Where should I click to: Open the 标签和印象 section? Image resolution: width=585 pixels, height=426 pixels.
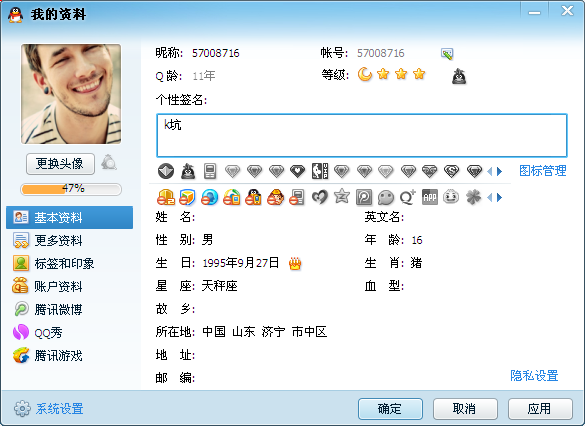coord(69,264)
